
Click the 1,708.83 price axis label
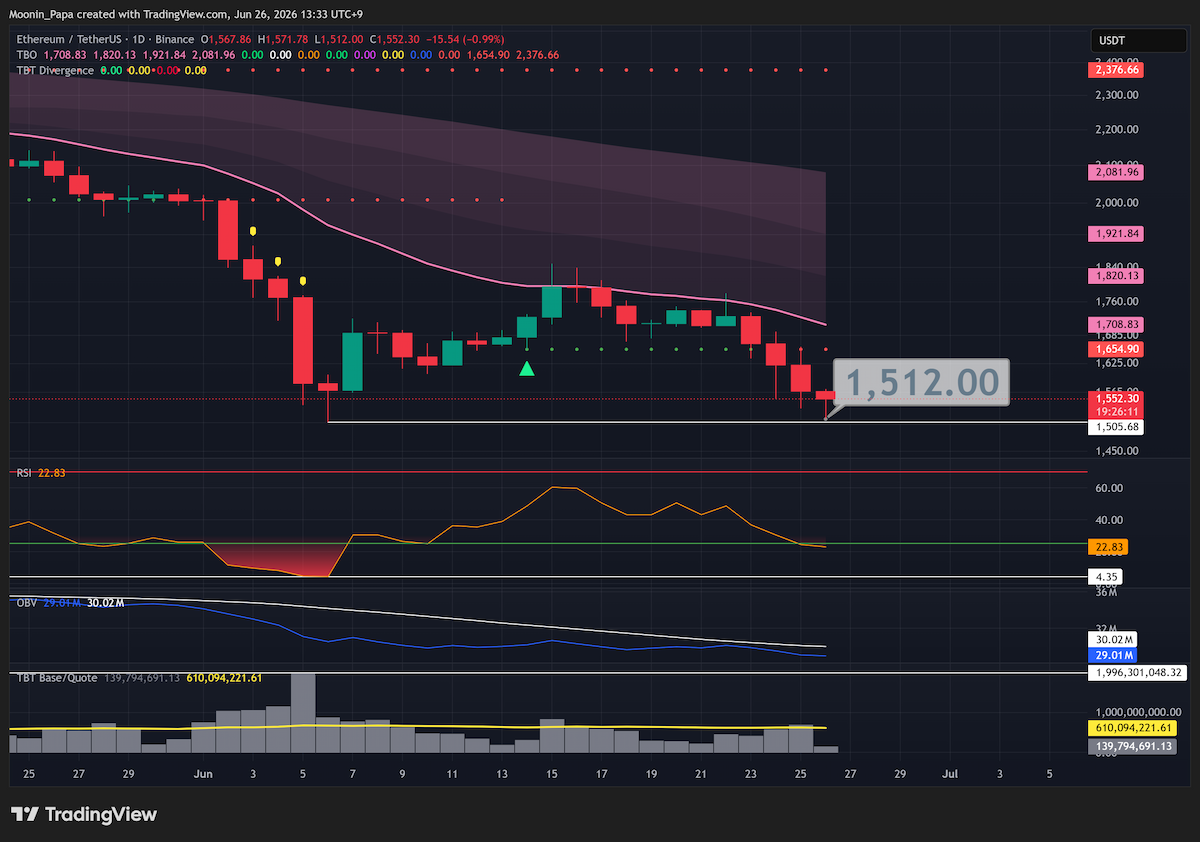tap(1118, 325)
